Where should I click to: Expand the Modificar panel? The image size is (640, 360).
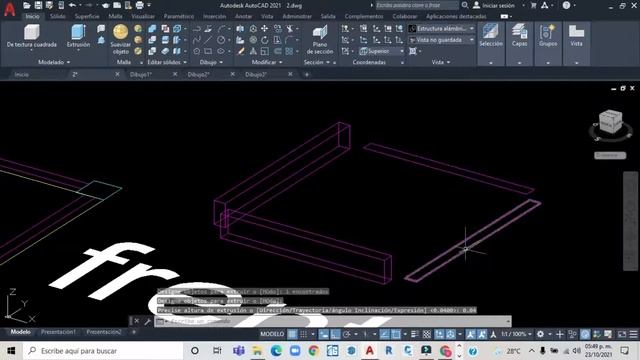[267, 62]
